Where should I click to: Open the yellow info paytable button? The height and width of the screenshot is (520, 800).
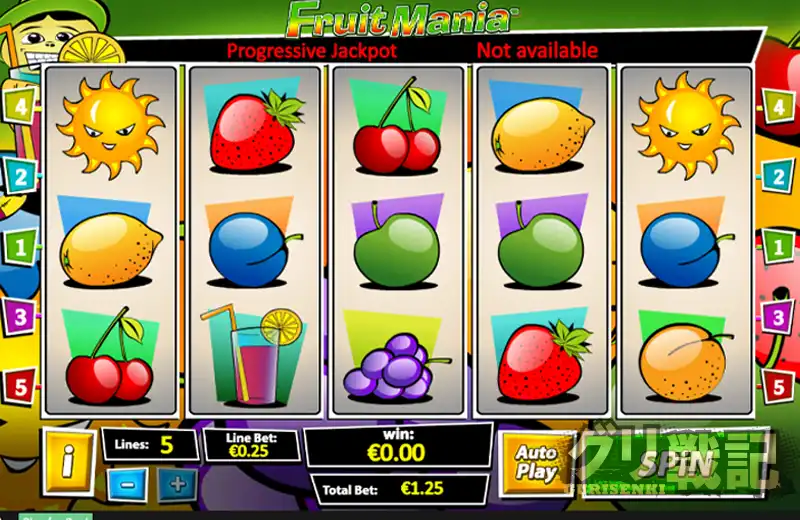(x=68, y=461)
